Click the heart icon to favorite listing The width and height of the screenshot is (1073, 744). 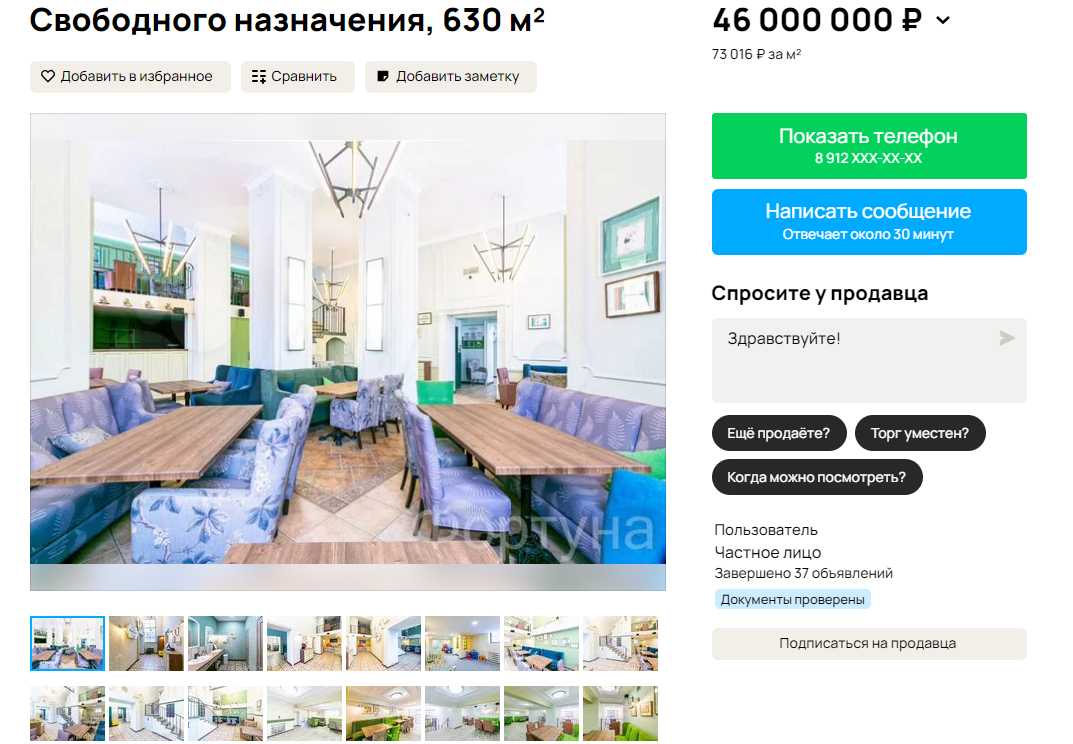point(47,77)
